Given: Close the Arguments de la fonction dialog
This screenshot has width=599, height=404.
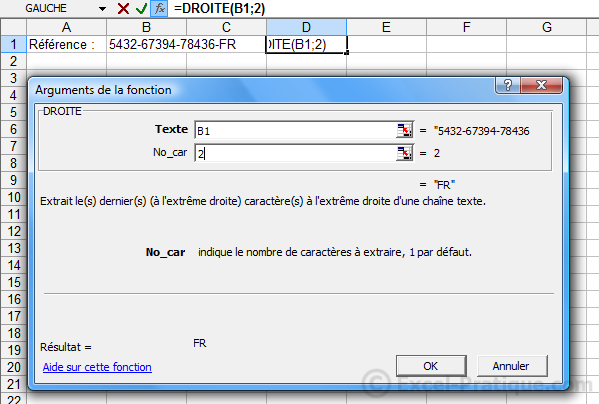Looking at the screenshot, I should coord(541,85).
